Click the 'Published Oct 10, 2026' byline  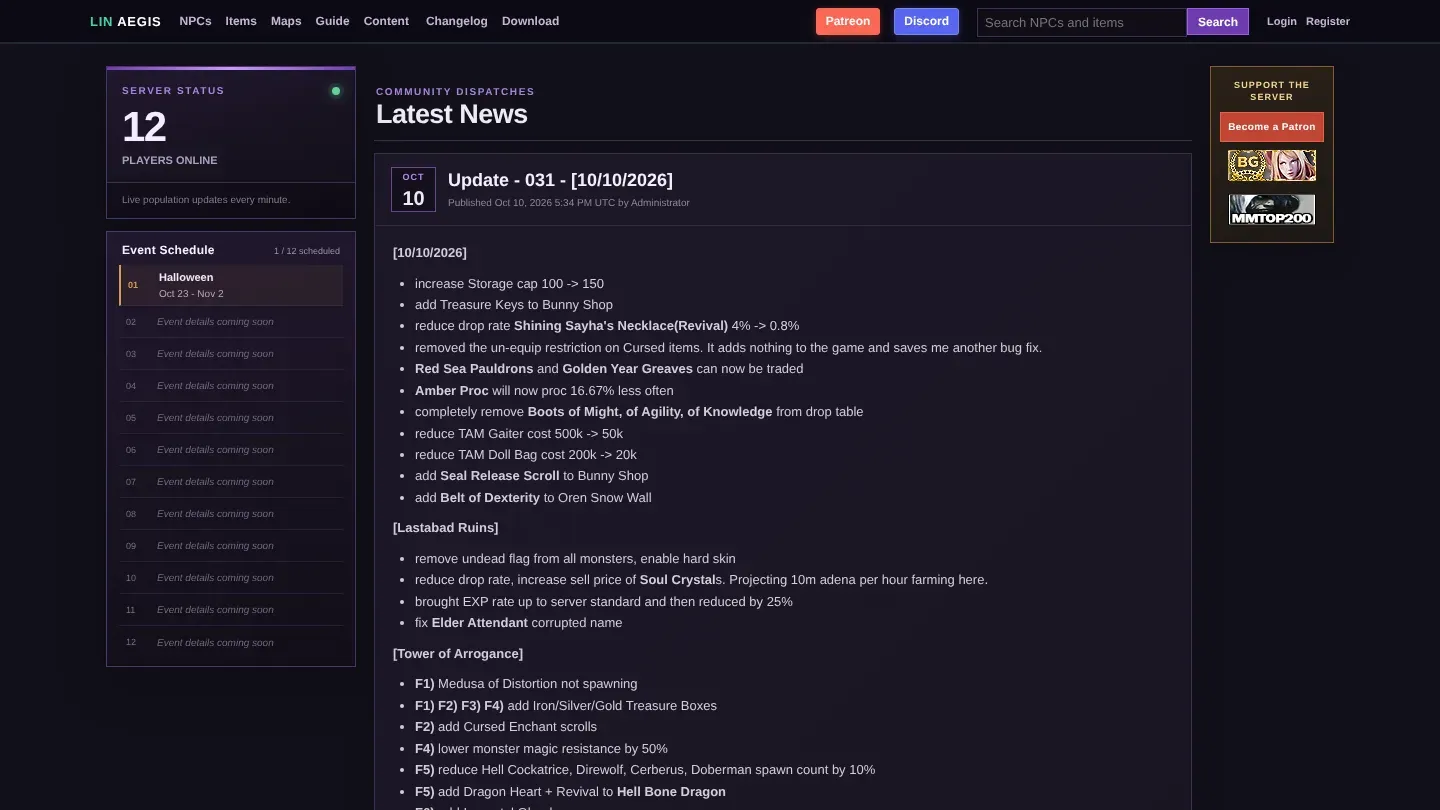point(569,203)
